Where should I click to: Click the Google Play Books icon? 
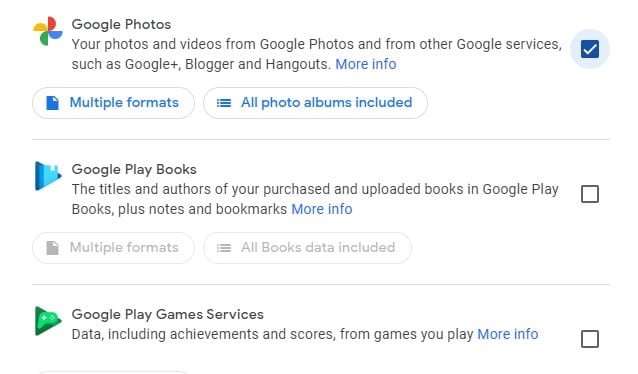(x=48, y=176)
